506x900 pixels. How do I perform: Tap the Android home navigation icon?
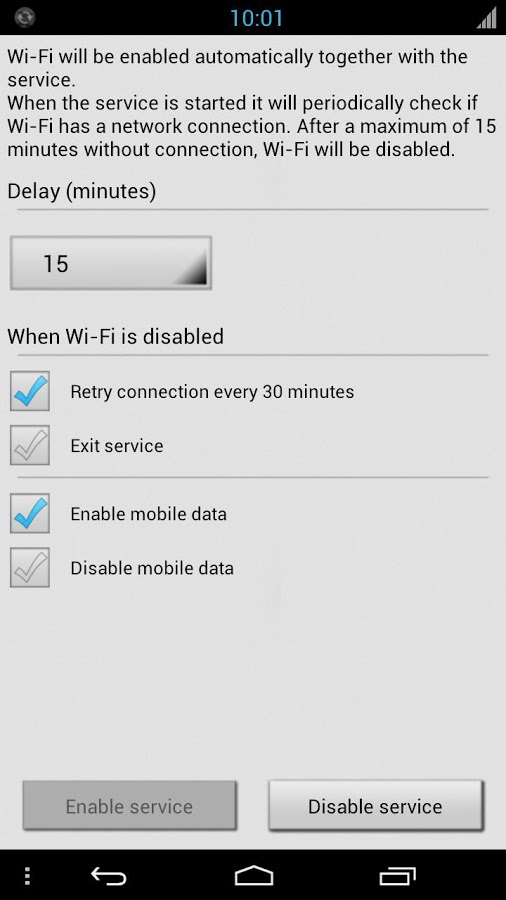254,876
